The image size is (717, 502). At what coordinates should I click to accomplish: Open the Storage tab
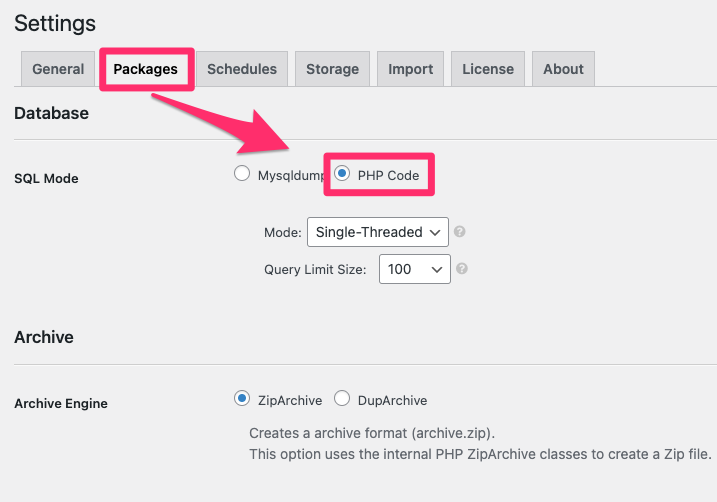(332, 69)
